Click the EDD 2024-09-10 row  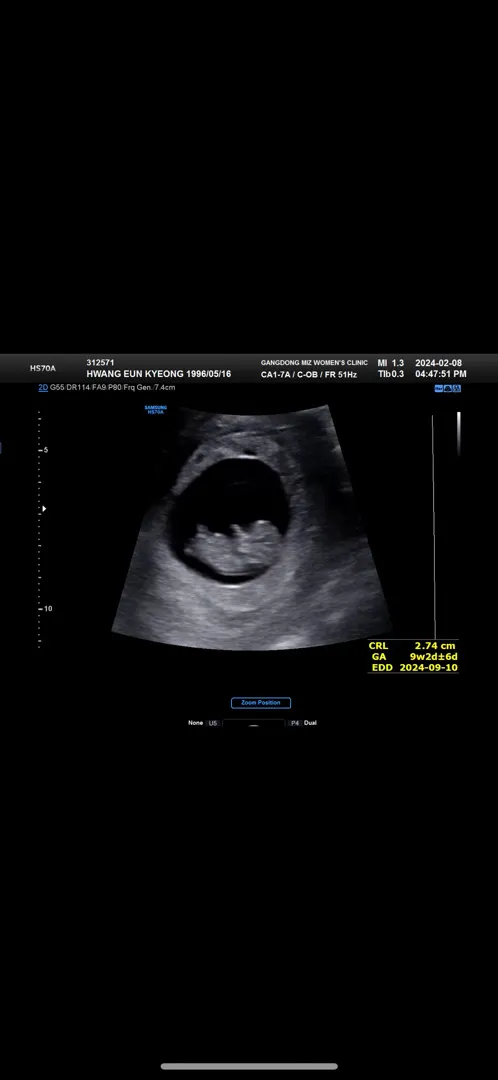pyautogui.click(x=414, y=667)
